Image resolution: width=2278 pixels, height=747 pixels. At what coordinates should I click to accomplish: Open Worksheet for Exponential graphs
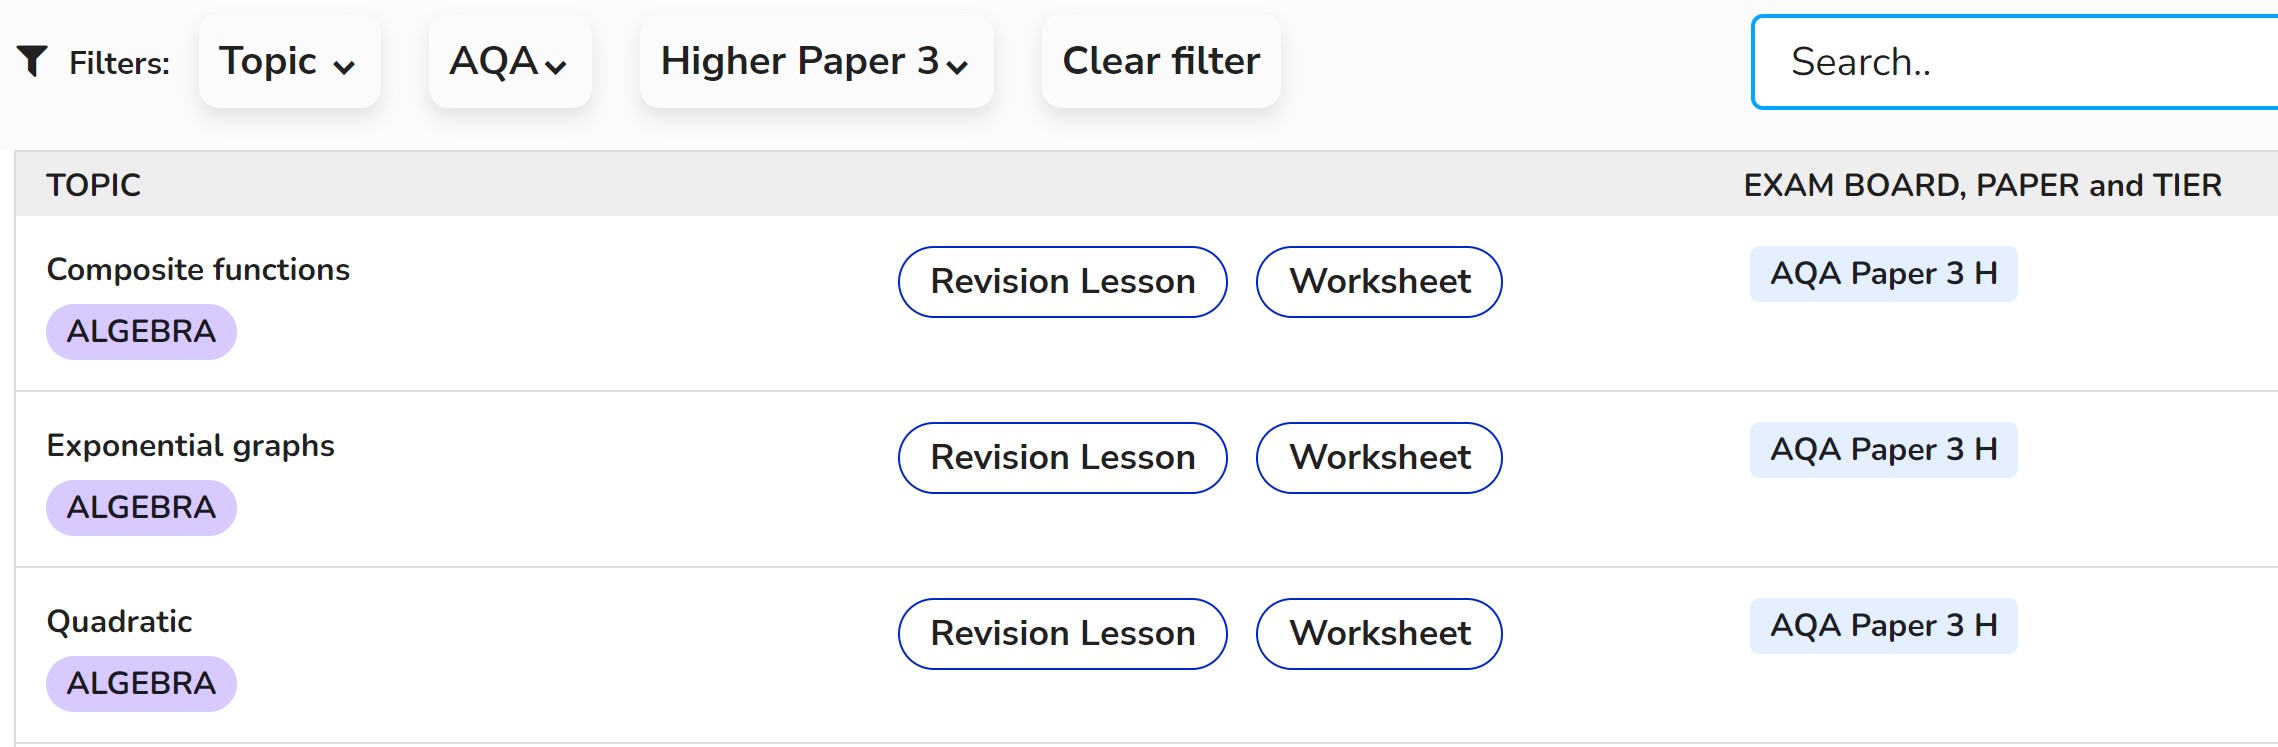(1378, 458)
